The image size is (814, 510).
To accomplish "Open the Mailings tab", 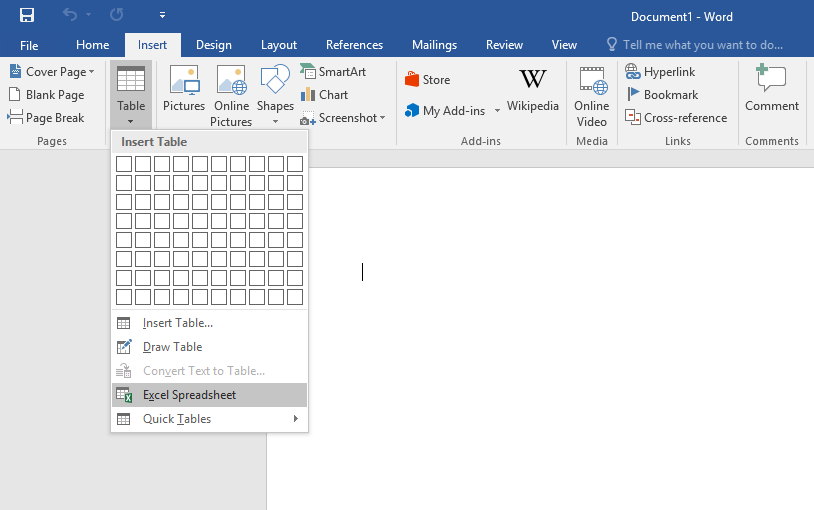I will point(435,45).
